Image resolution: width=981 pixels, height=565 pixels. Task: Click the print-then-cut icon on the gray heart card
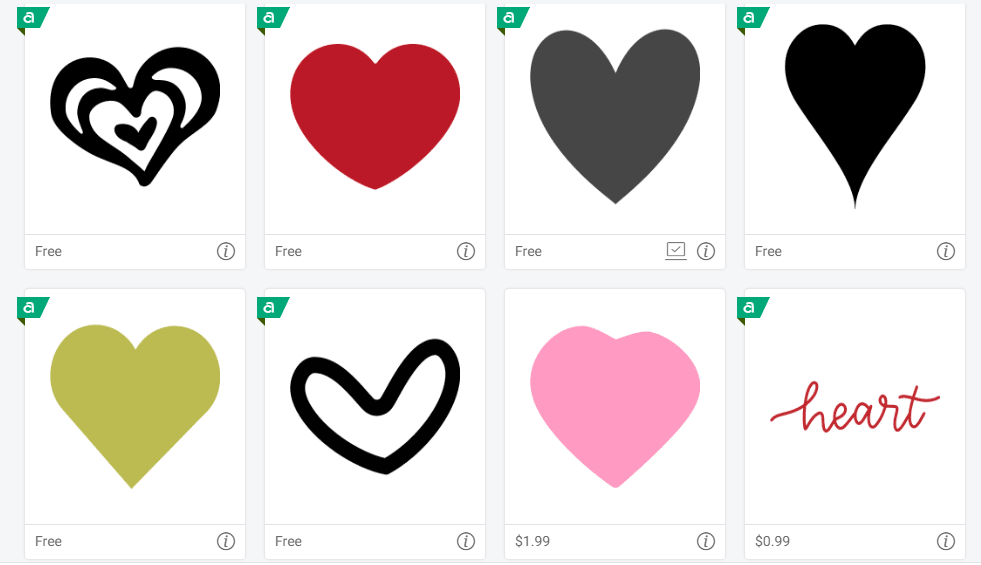(676, 251)
